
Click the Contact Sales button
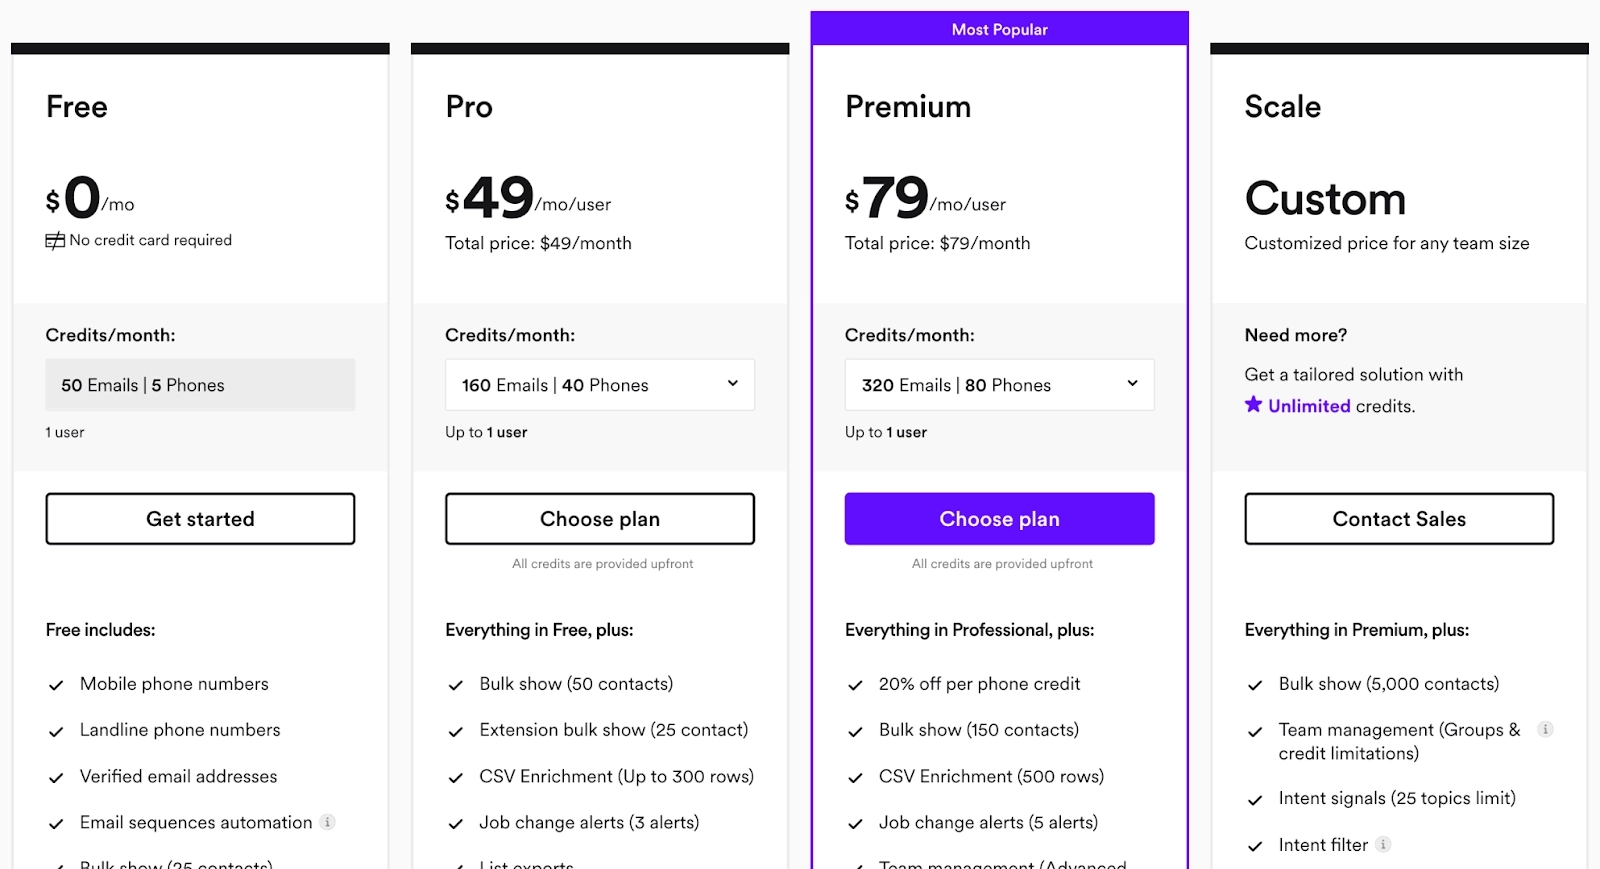[1399, 519]
